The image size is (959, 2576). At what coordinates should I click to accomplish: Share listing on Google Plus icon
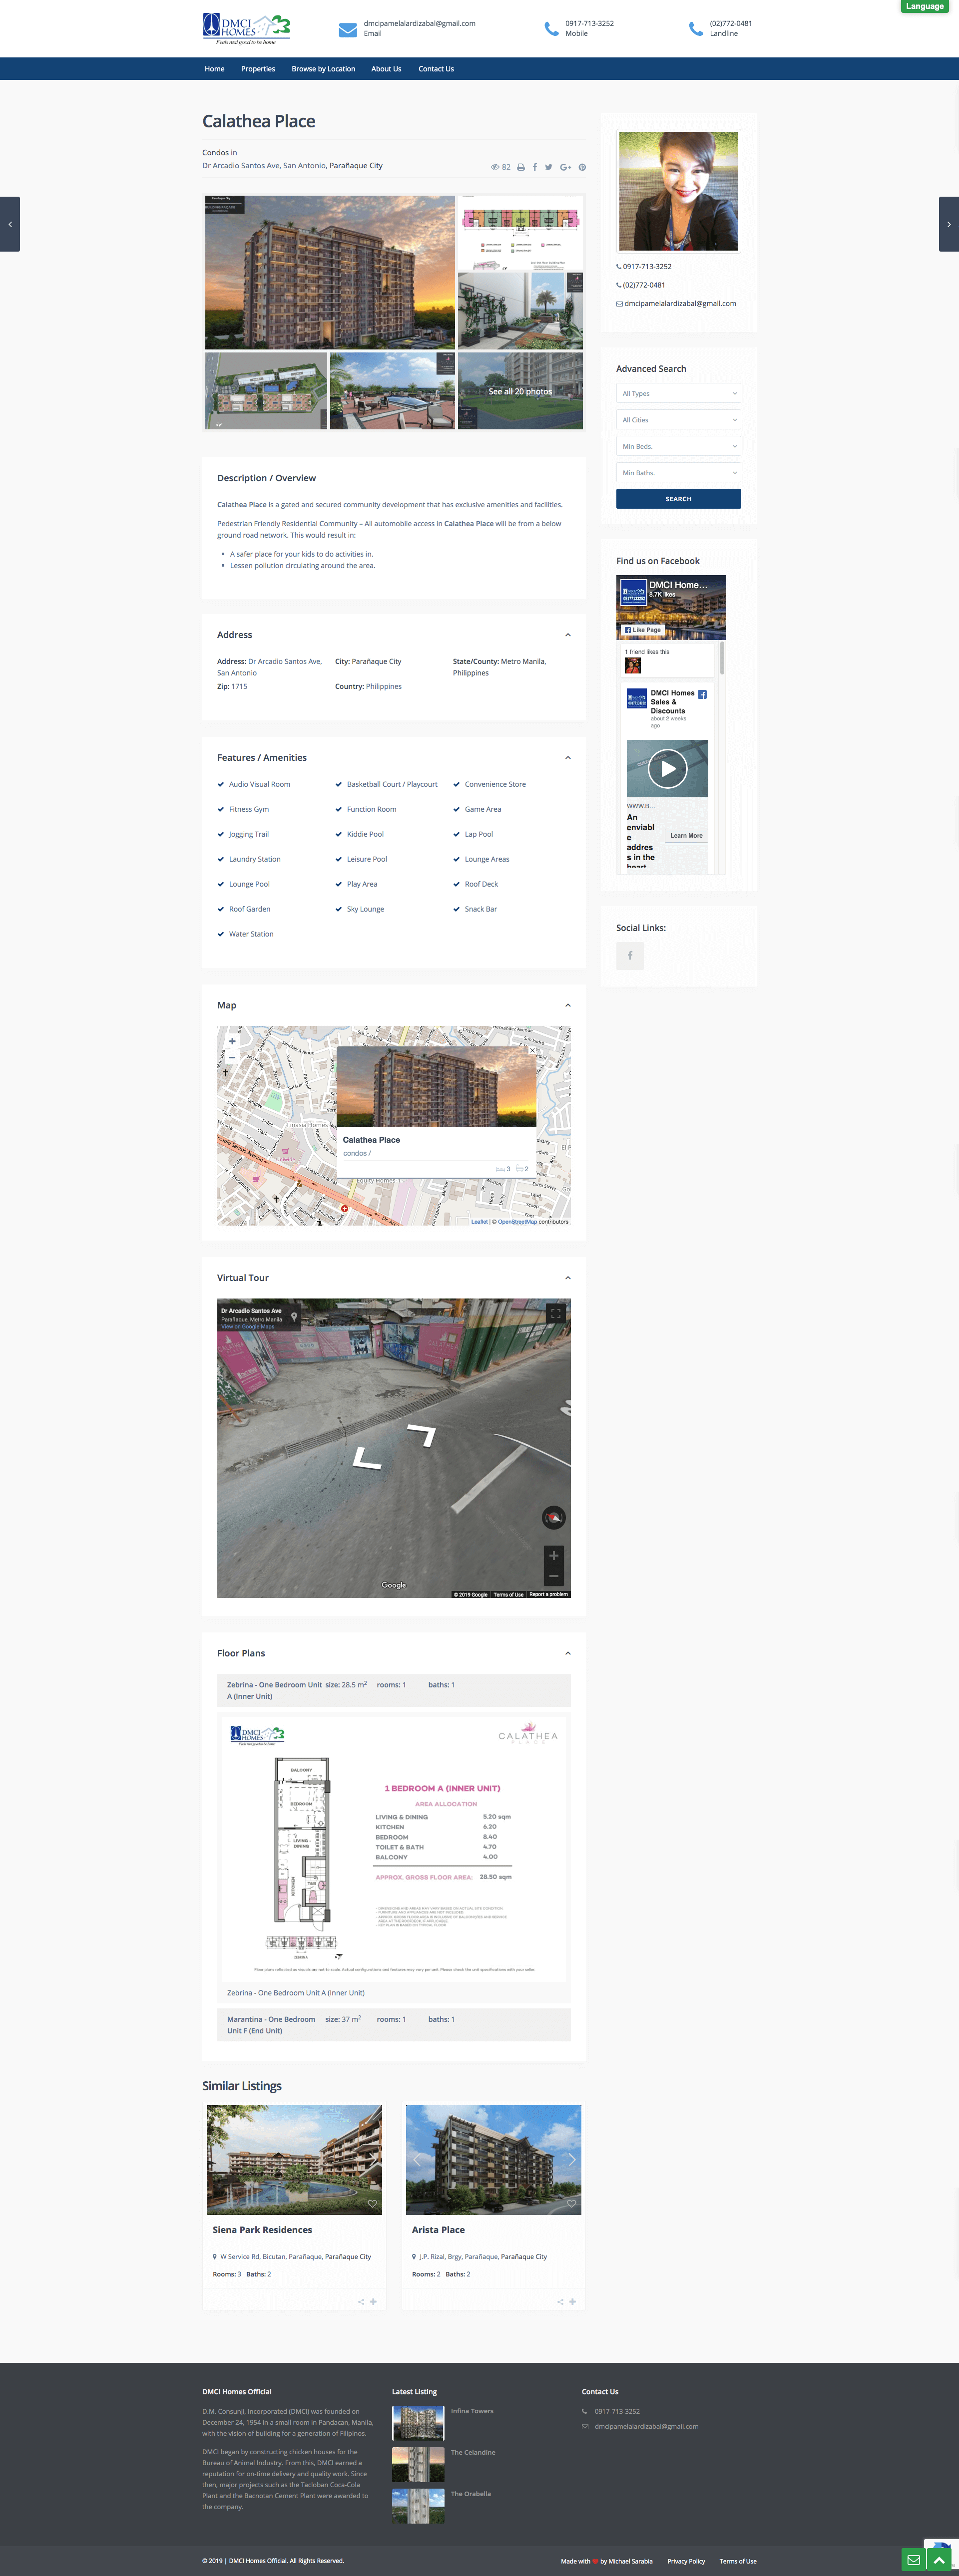[566, 167]
